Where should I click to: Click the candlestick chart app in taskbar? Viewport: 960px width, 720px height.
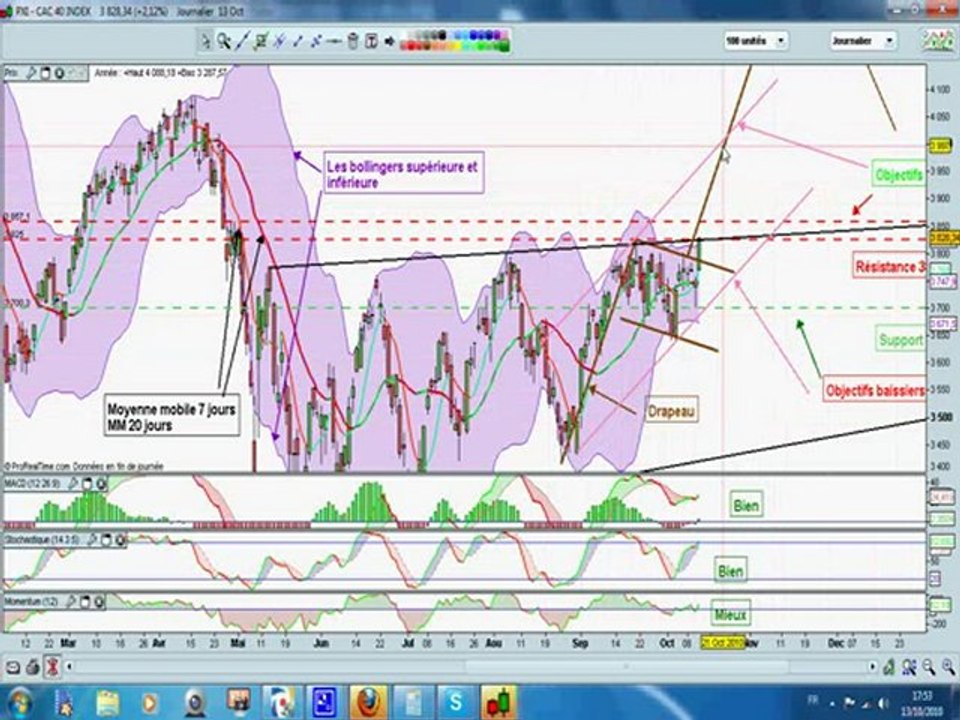click(498, 702)
